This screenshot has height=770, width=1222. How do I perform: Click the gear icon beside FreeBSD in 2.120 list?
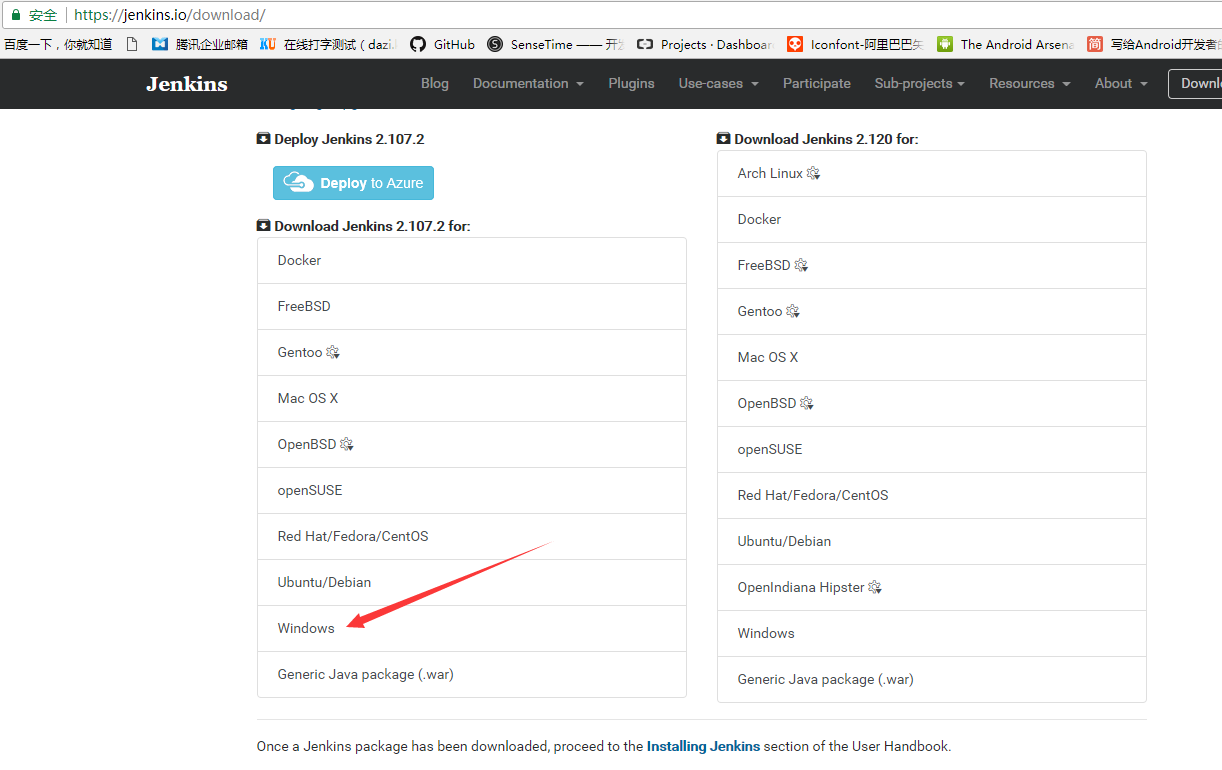801,265
